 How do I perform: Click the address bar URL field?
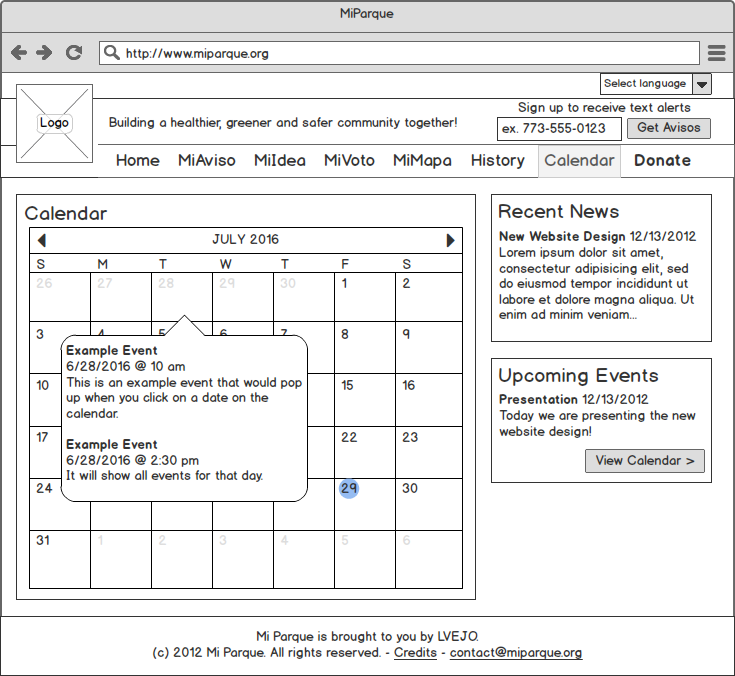(399, 53)
